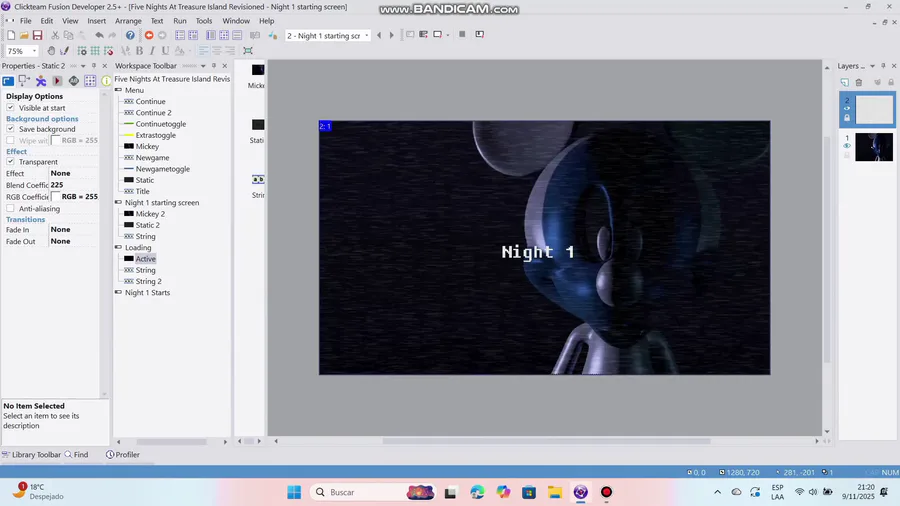Click the align text left icon
This screenshot has width=900, height=506.
(203, 51)
